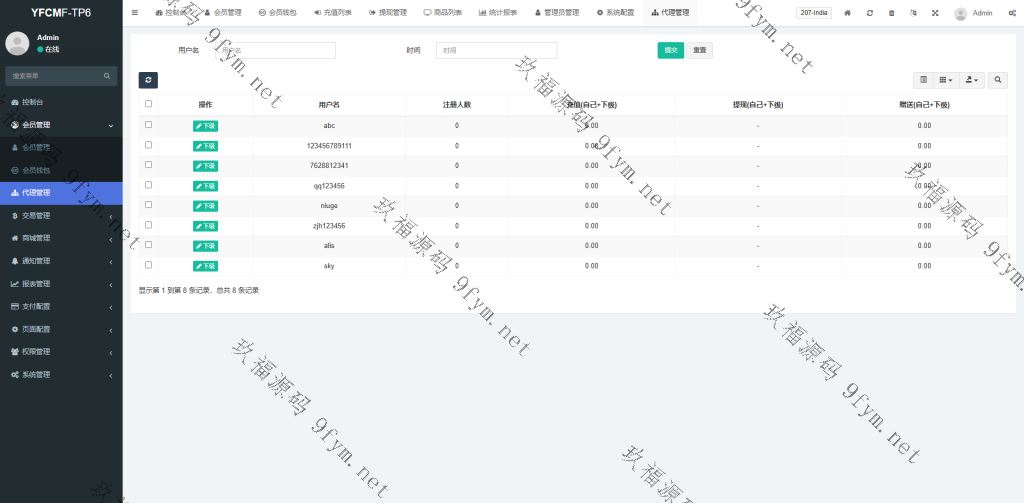The width and height of the screenshot is (1024, 503).
Task: Click the refresh icon in the top header
Action: 869,13
